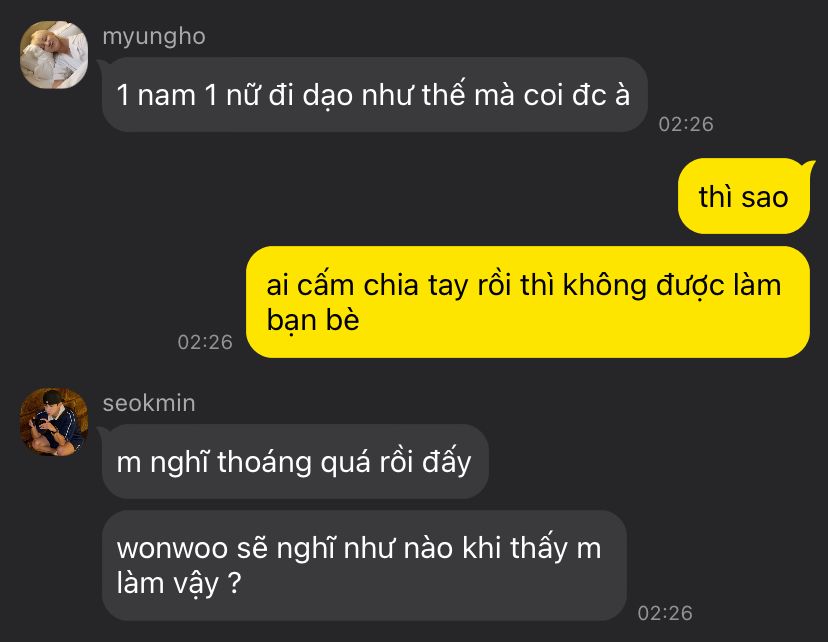The width and height of the screenshot is (828, 642).
Task: Open seokmin's profile avatar
Action: point(54,422)
